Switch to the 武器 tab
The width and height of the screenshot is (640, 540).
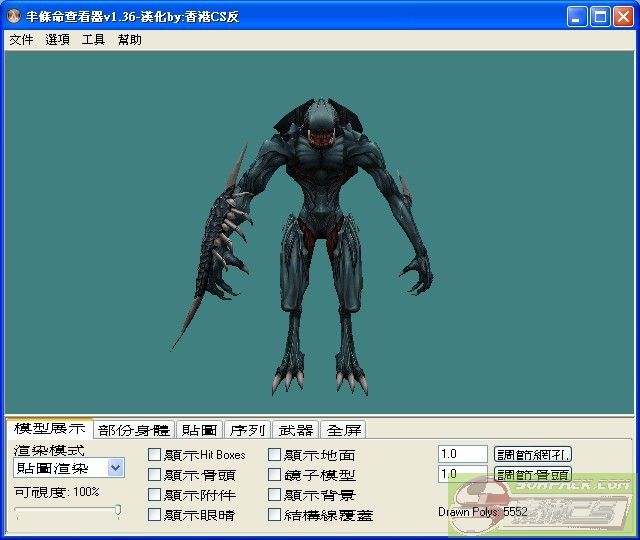(295, 430)
